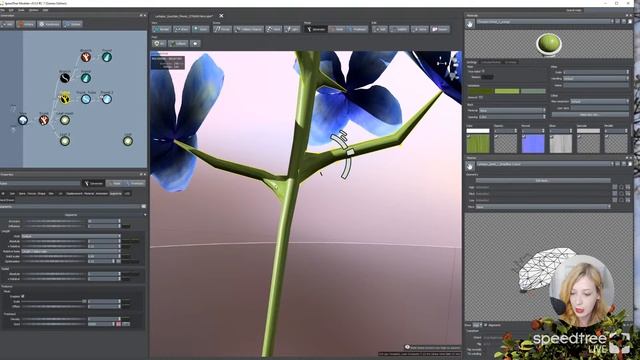640x360 pixels.
Task: Click Randomize button with red icon in Generation
Action: pos(26,24)
